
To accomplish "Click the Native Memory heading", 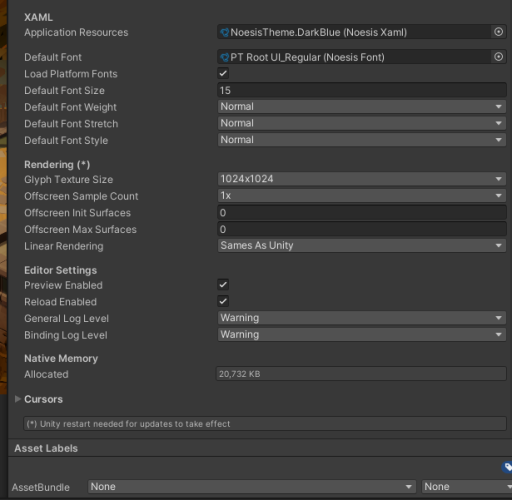I will [61, 358].
